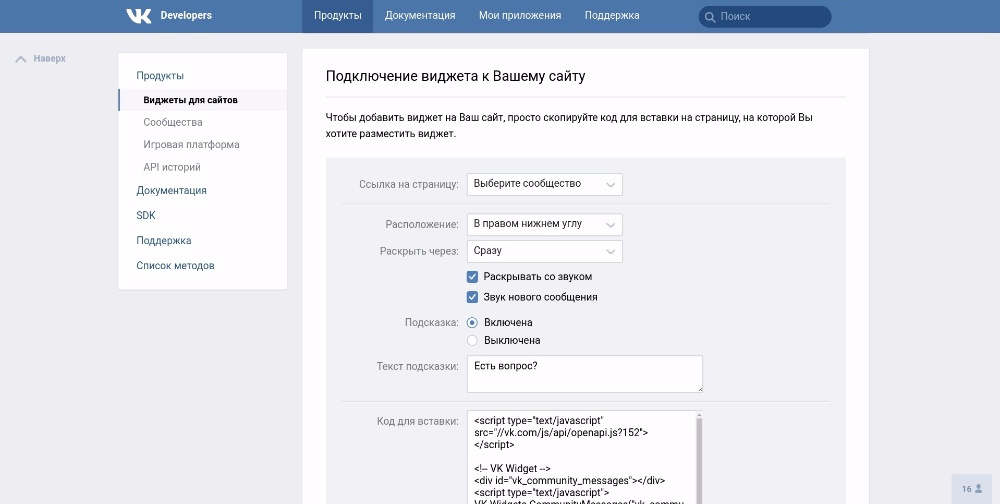Image resolution: width=1000 pixels, height=504 pixels.
Task: Open the Документация top navigation tab
Action: point(420,16)
